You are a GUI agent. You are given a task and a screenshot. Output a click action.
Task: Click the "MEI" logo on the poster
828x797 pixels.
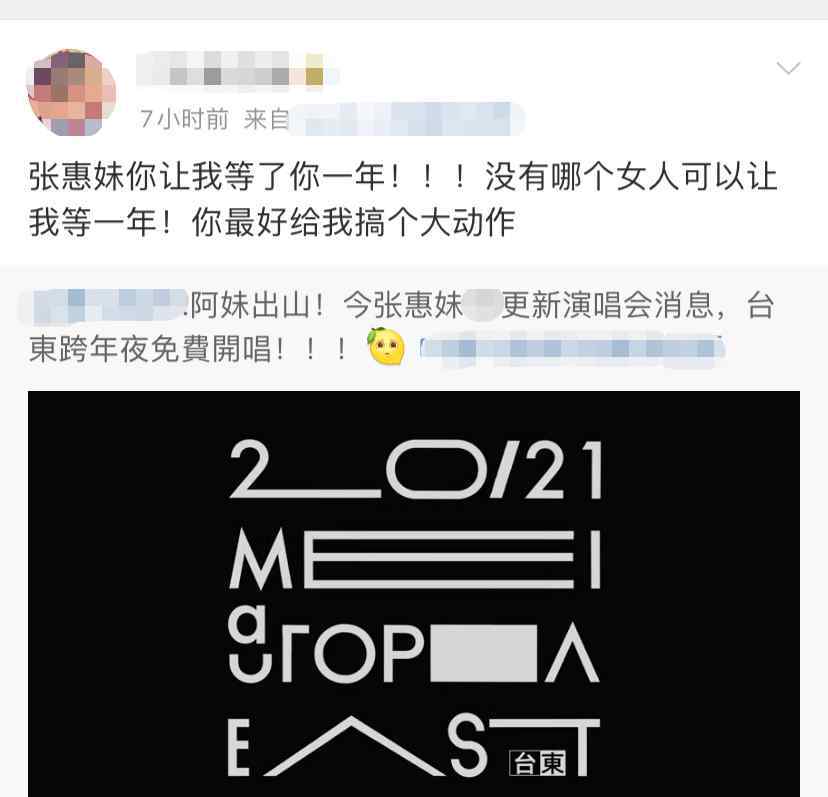click(x=415, y=560)
